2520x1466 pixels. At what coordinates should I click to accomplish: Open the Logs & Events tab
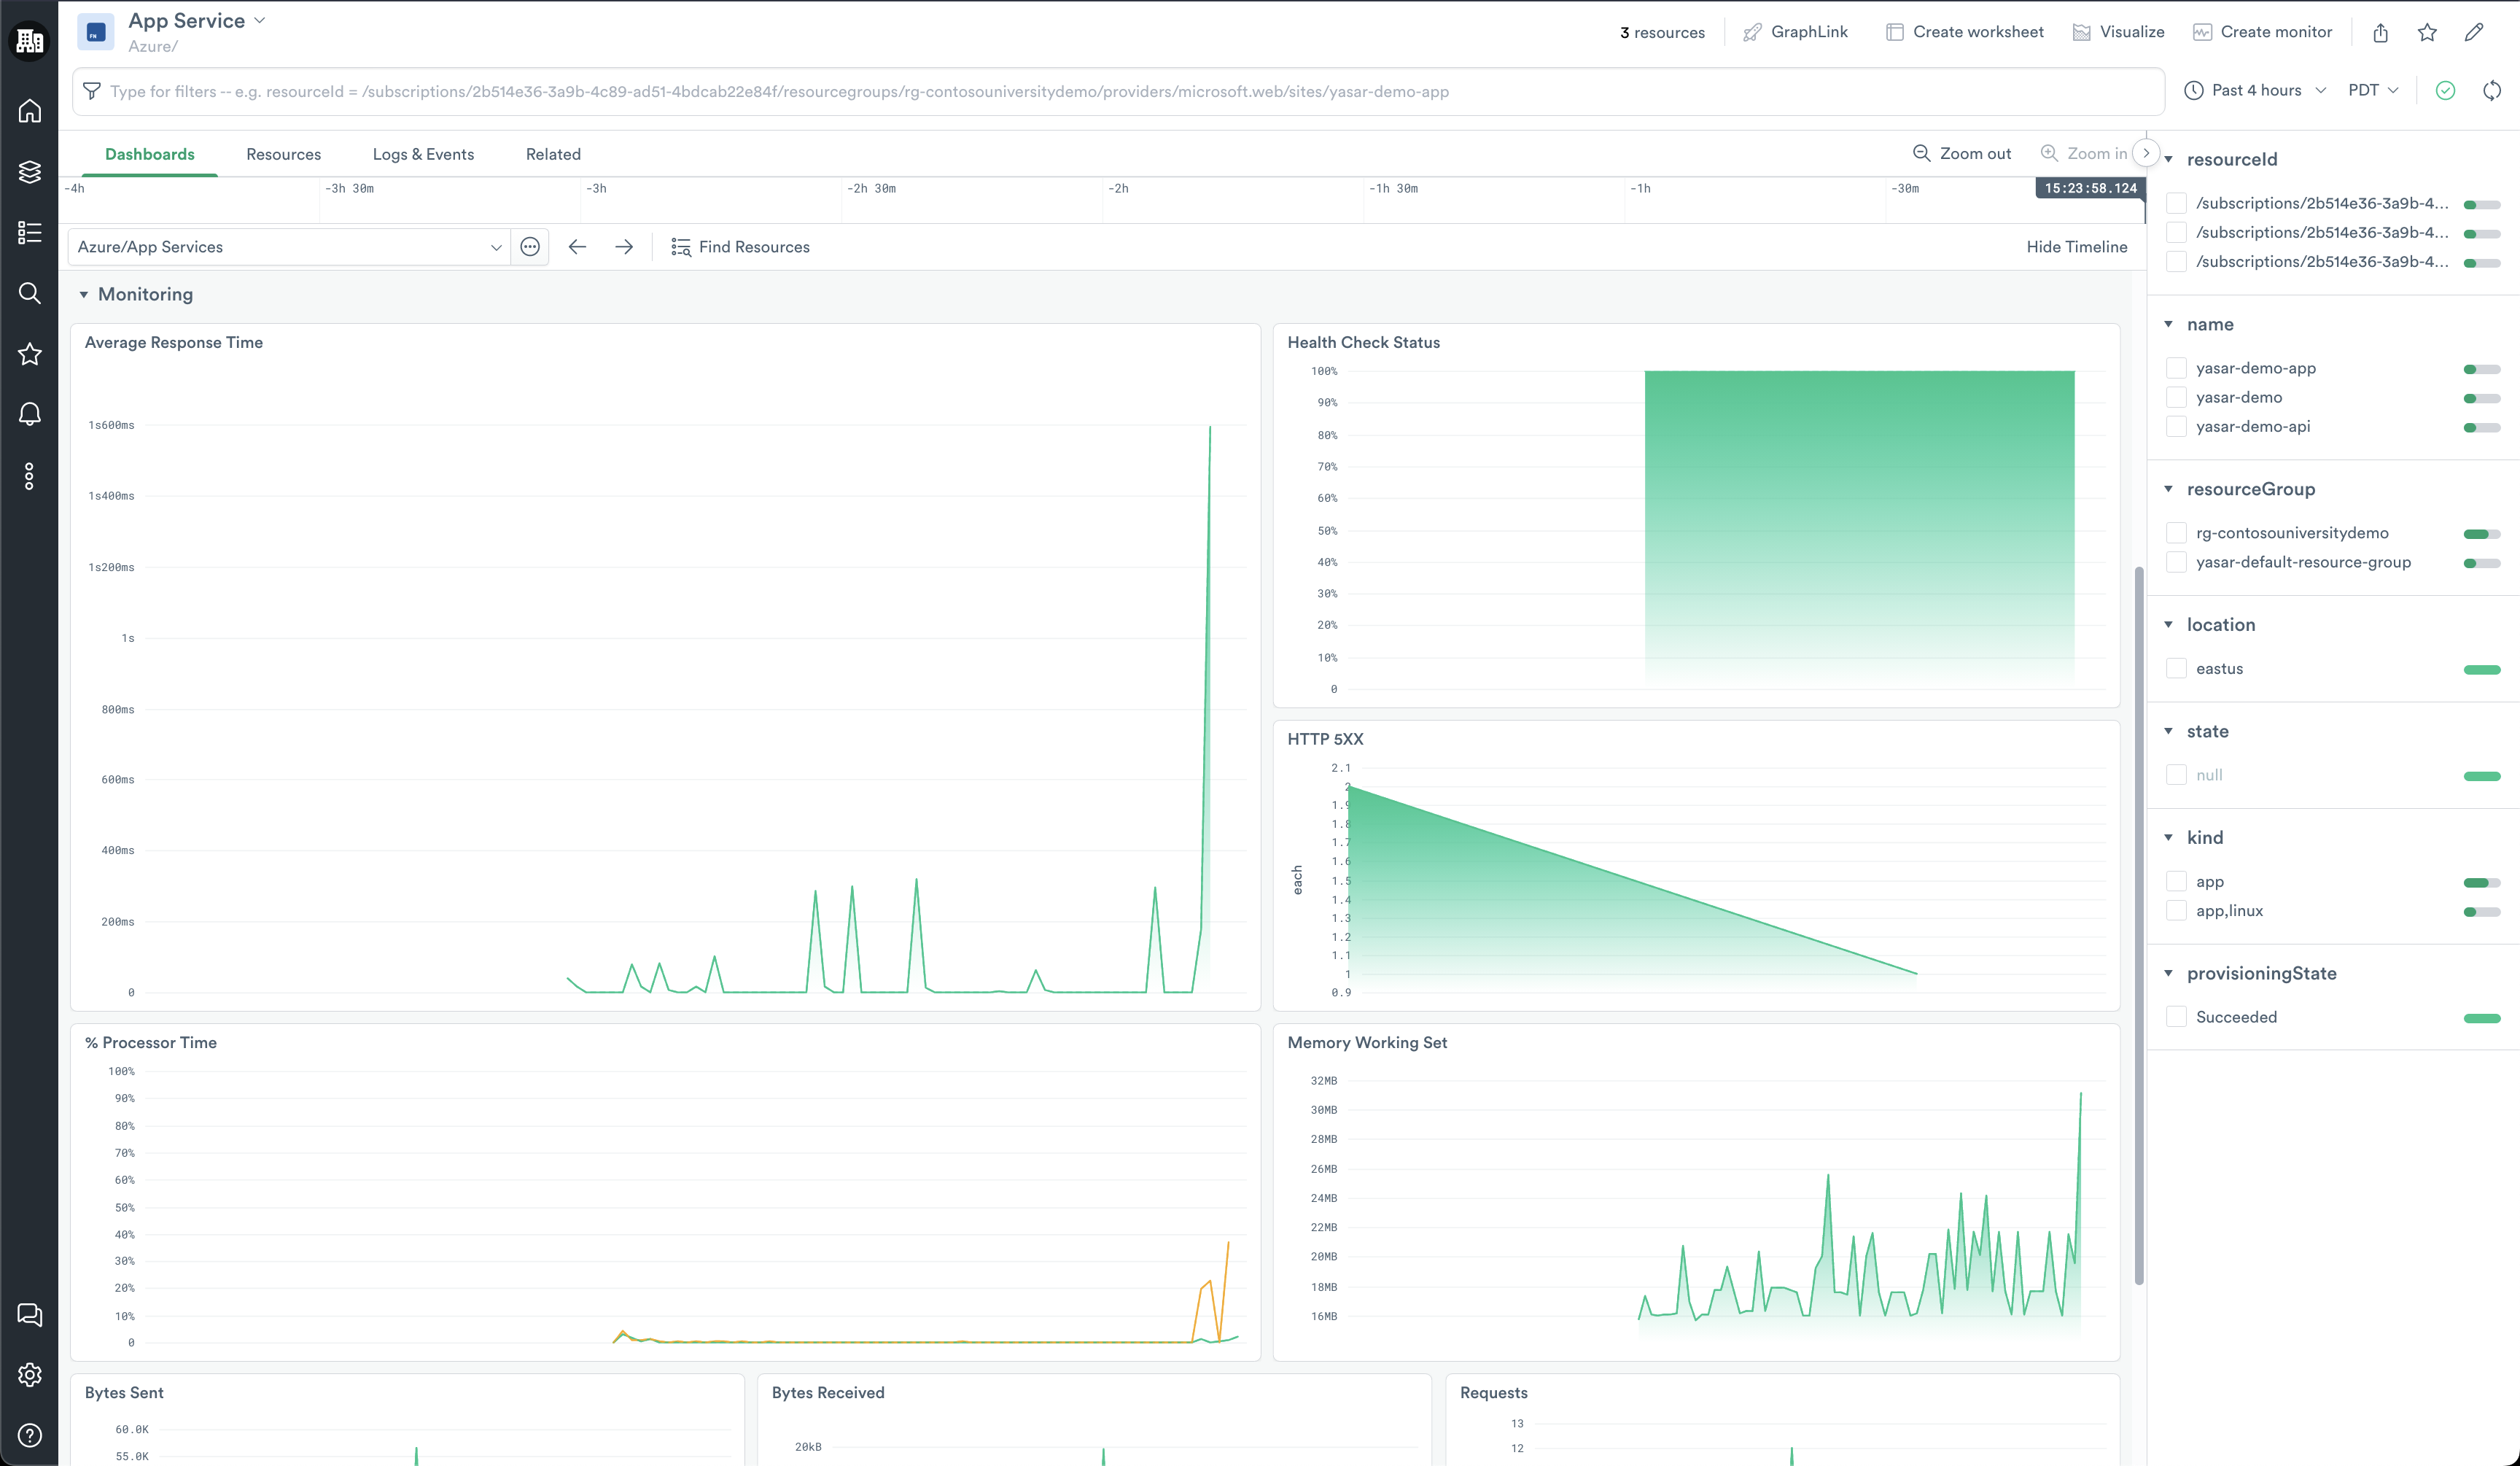pos(423,155)
